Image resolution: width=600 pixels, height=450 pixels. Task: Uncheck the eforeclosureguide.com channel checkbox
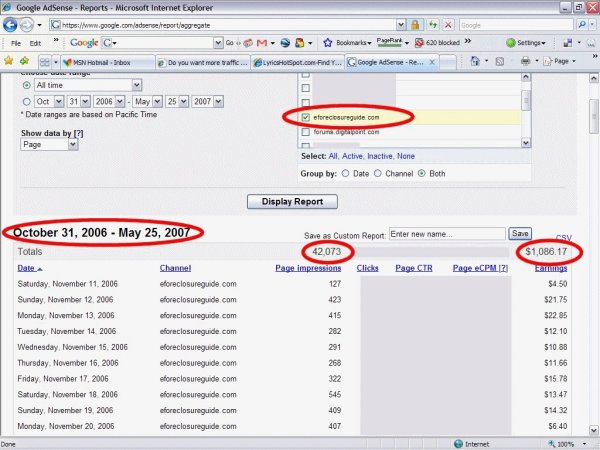(x=305, y=117)
